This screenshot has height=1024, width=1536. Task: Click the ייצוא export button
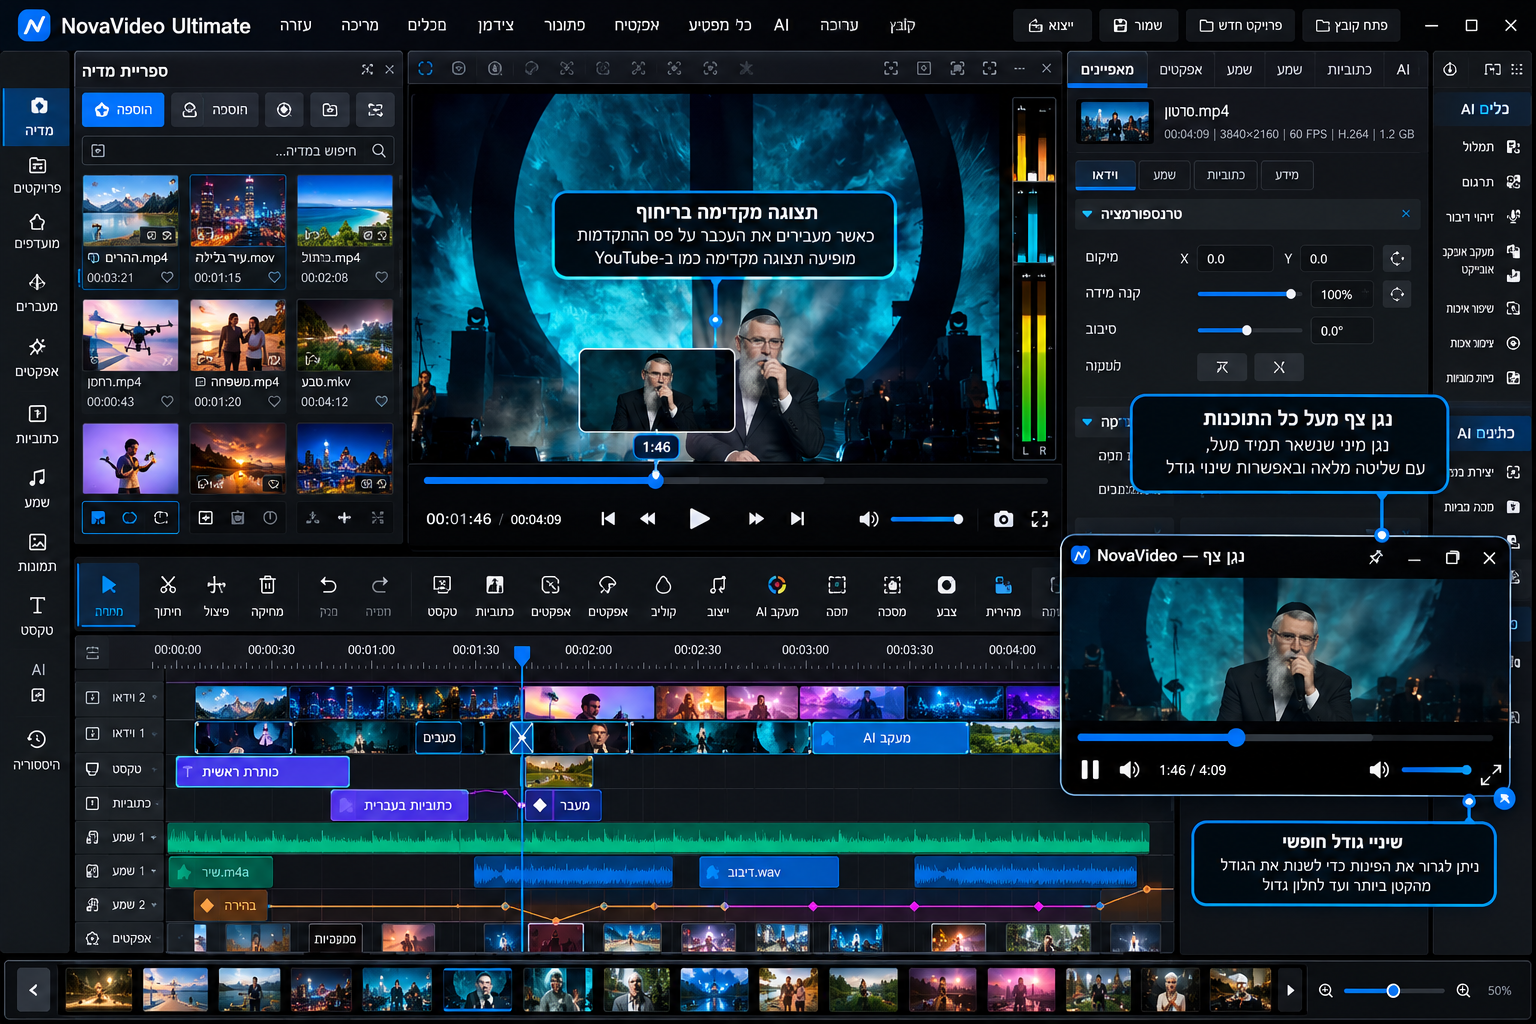pyautogui.click(x=1051, y=25)
